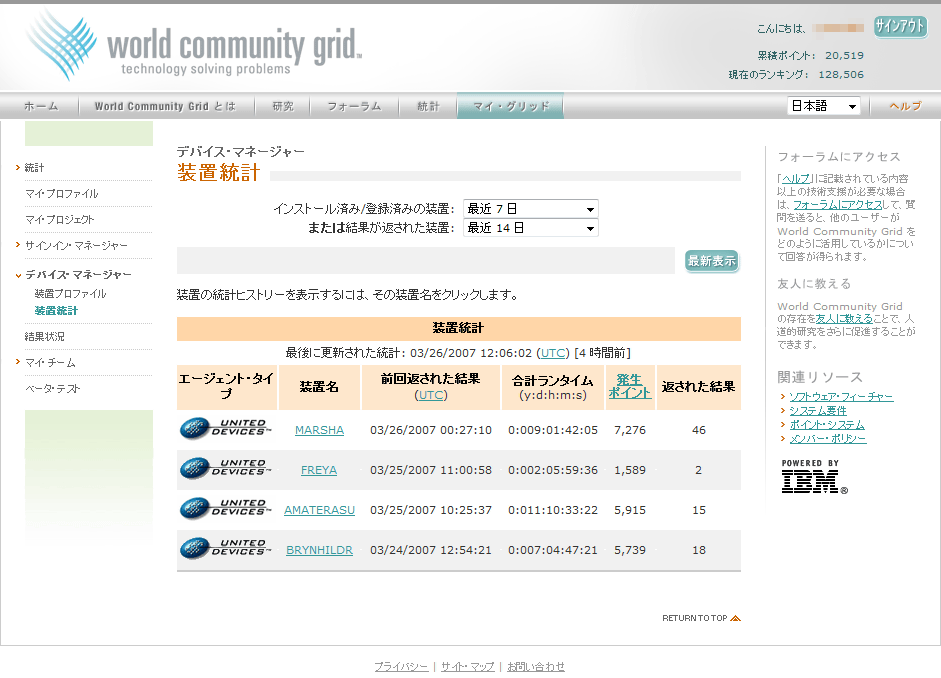941x678 pixels.
Task: Click the プライバシー footer link
Action: pyautogui.click(x=401, y=666)
